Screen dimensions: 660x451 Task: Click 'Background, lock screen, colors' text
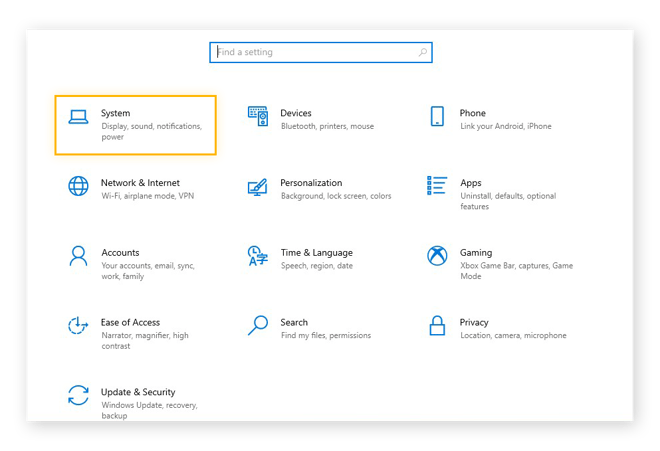click(x=336, y=196)
